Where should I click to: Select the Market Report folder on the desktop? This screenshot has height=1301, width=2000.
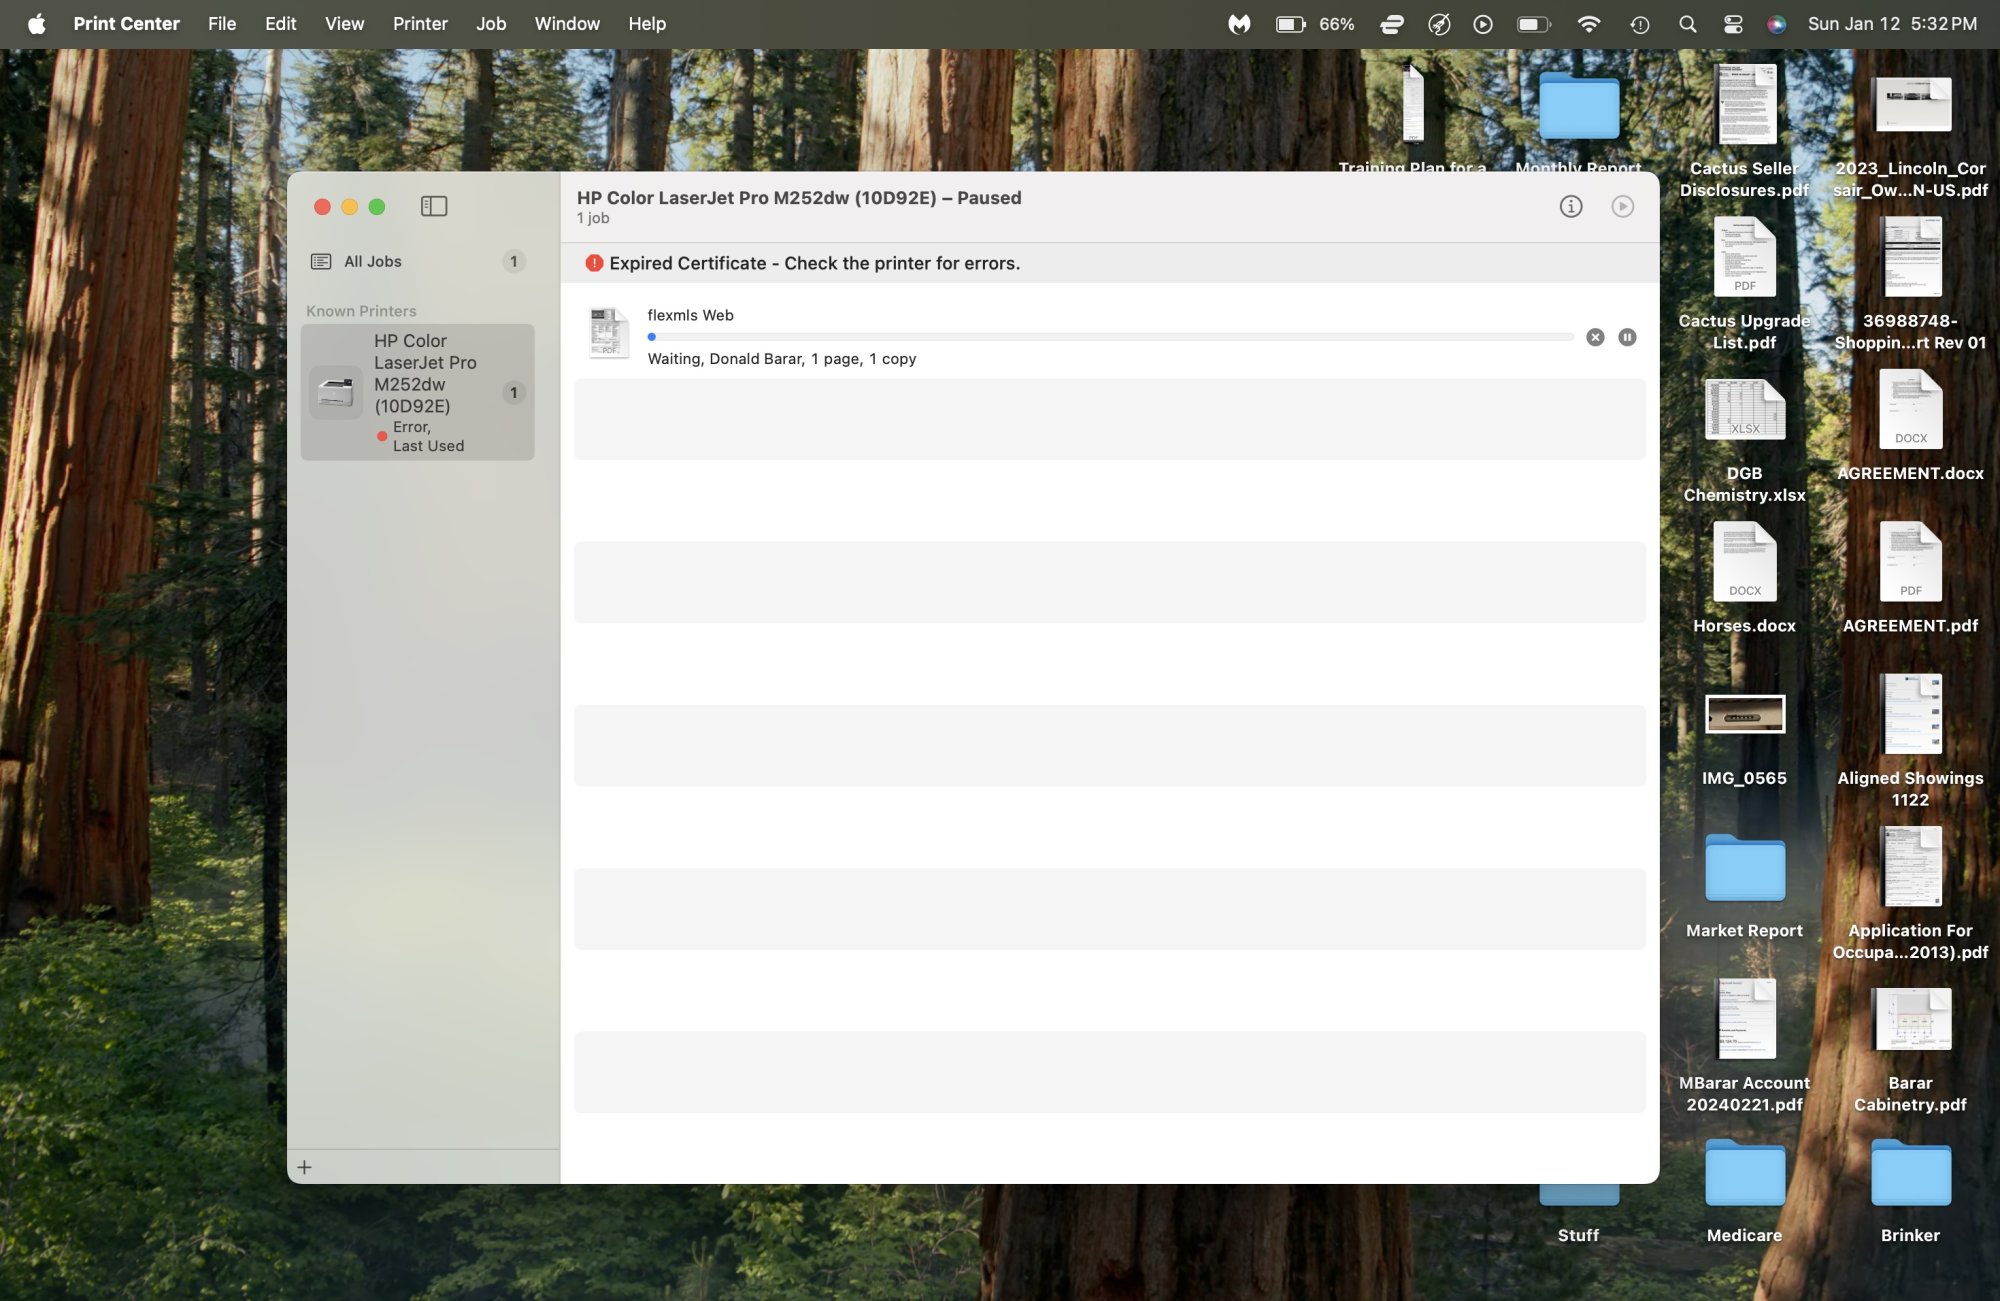click(x=1744, y=869)
